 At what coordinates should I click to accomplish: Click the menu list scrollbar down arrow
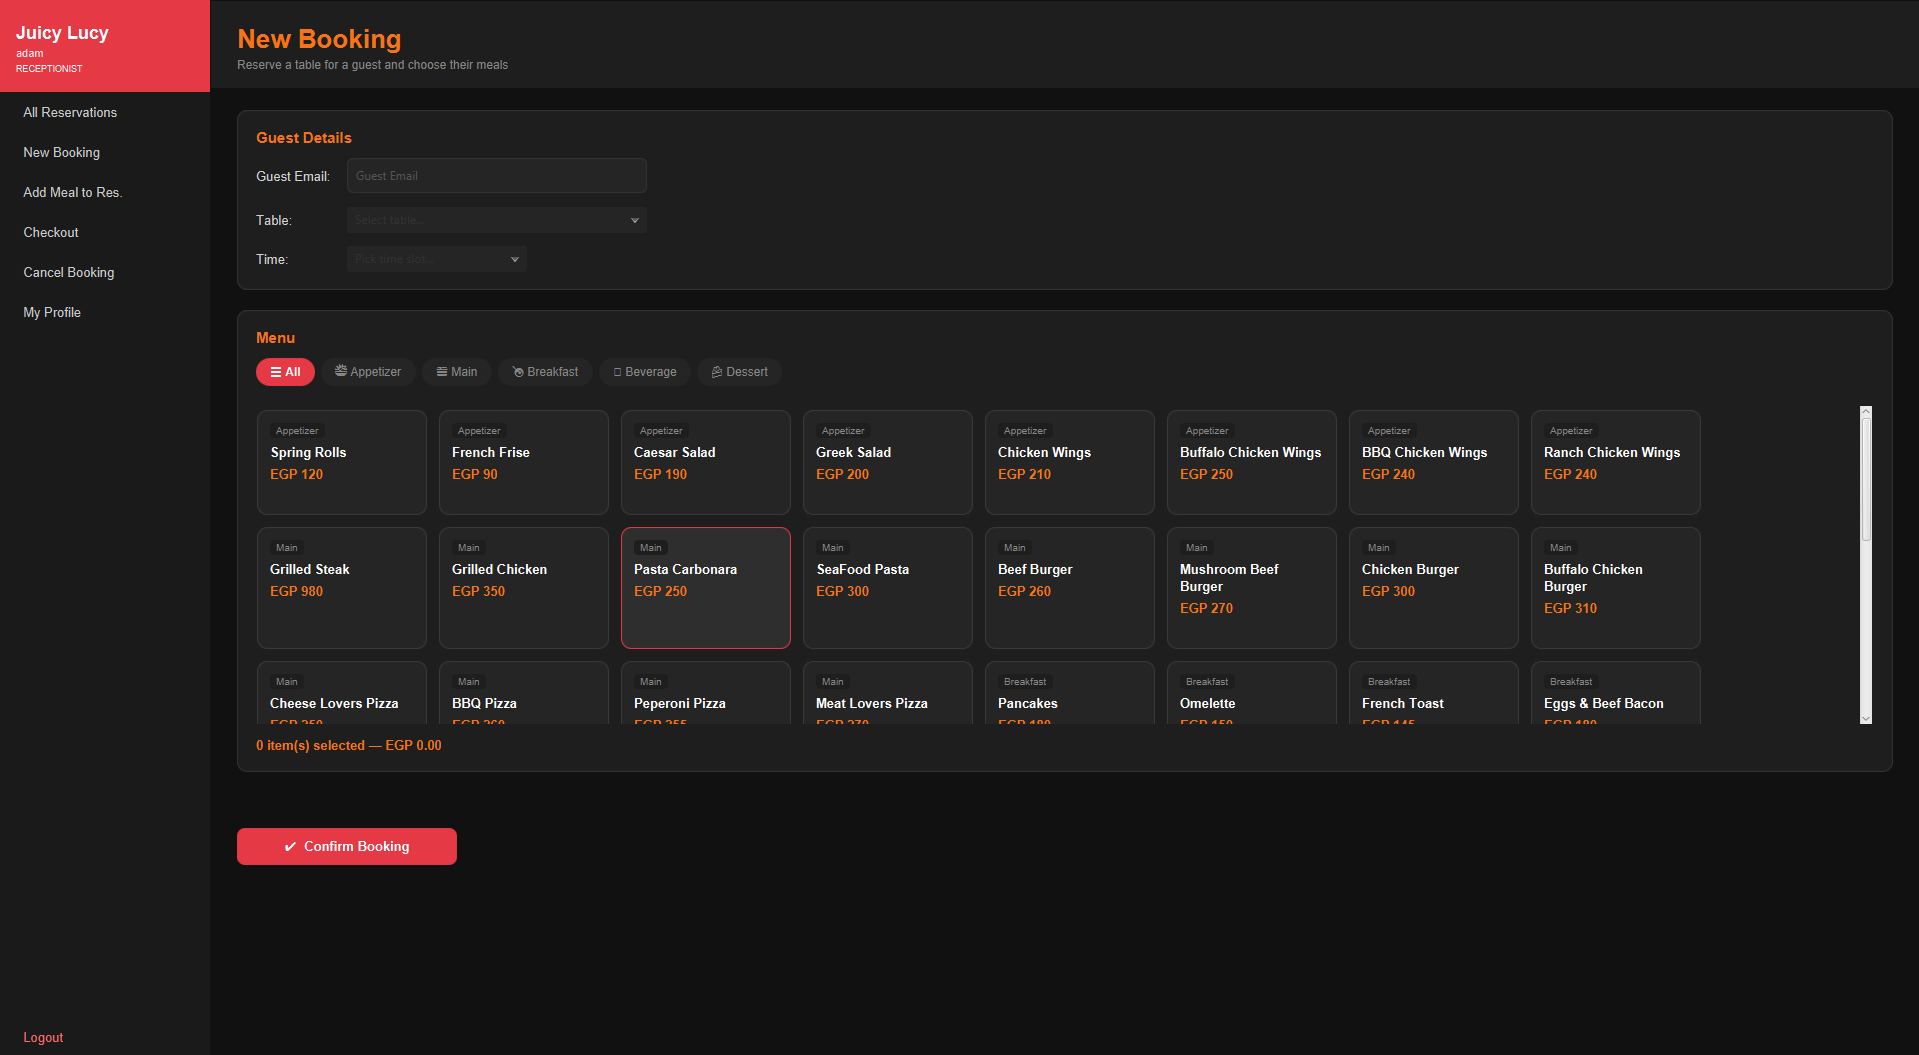click(x=1865, y=718)
